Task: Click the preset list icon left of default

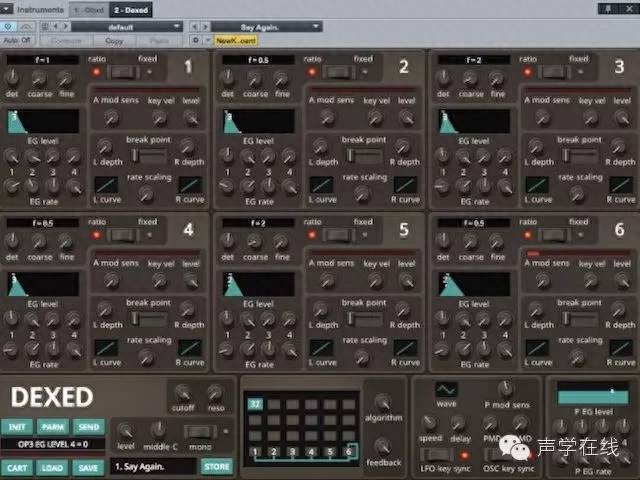Action: point(45,27)
